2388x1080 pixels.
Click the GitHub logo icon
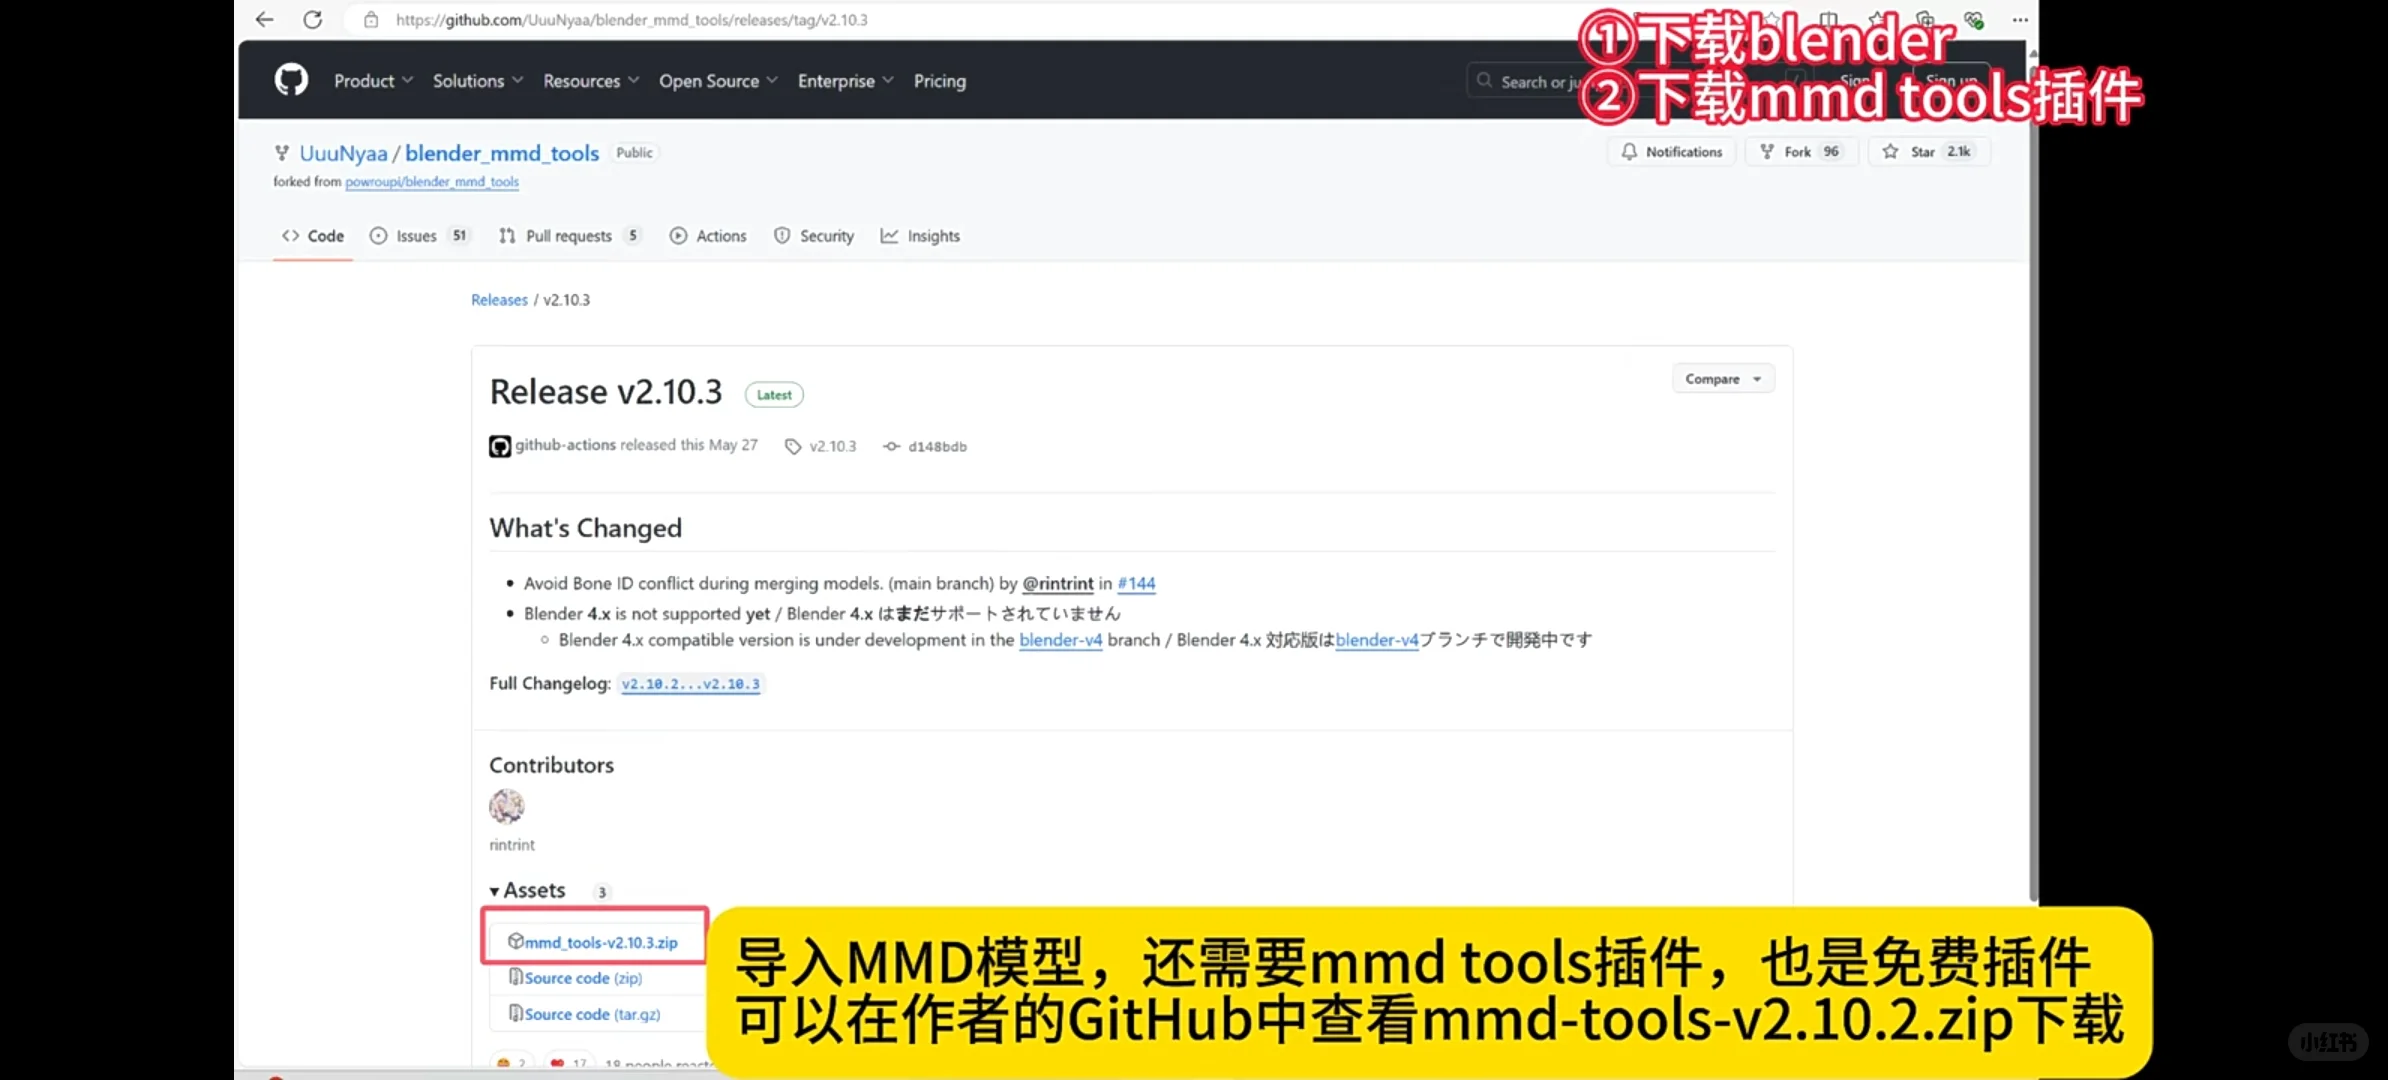(x=290, y=80)
